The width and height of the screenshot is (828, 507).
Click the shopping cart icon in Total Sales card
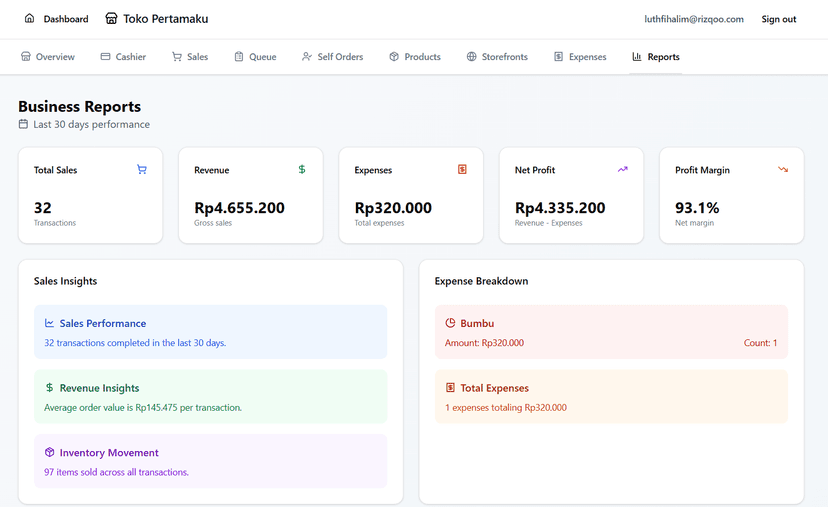(x=142, y=170)
